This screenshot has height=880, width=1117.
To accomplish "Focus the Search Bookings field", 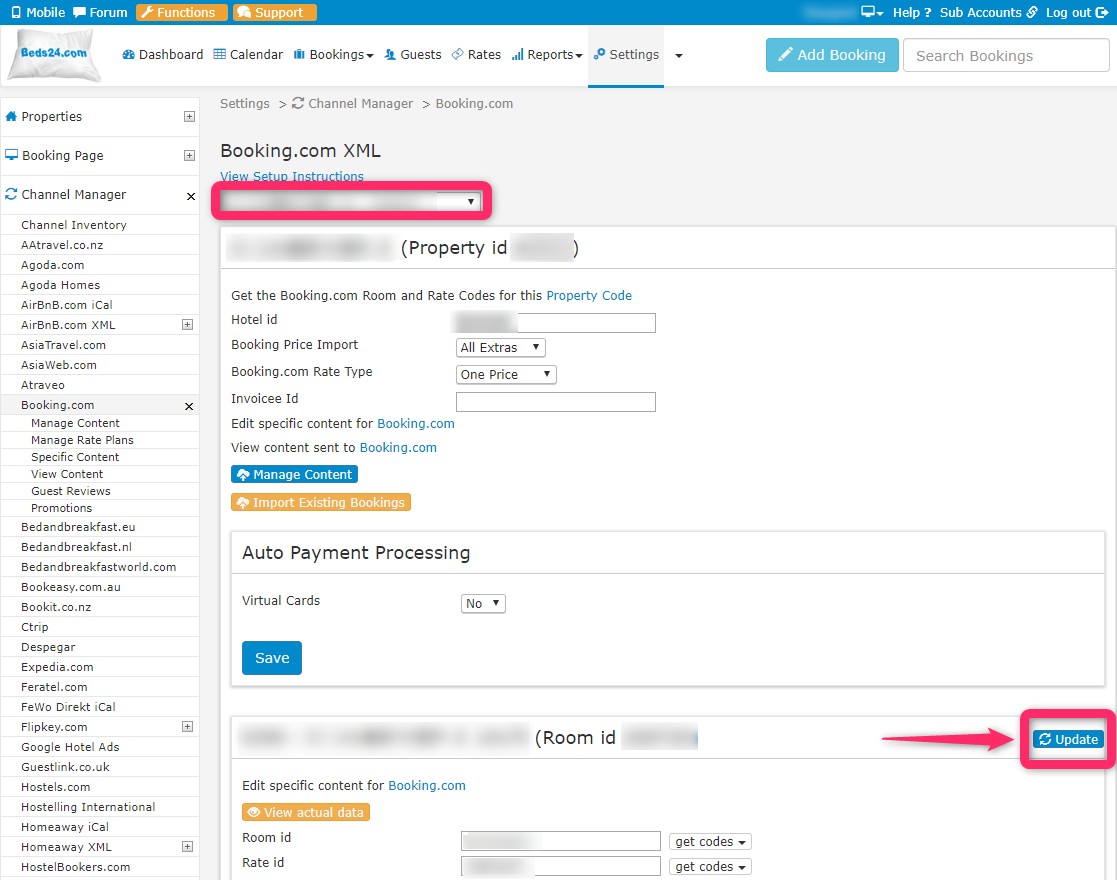I will coord(1006,55).
